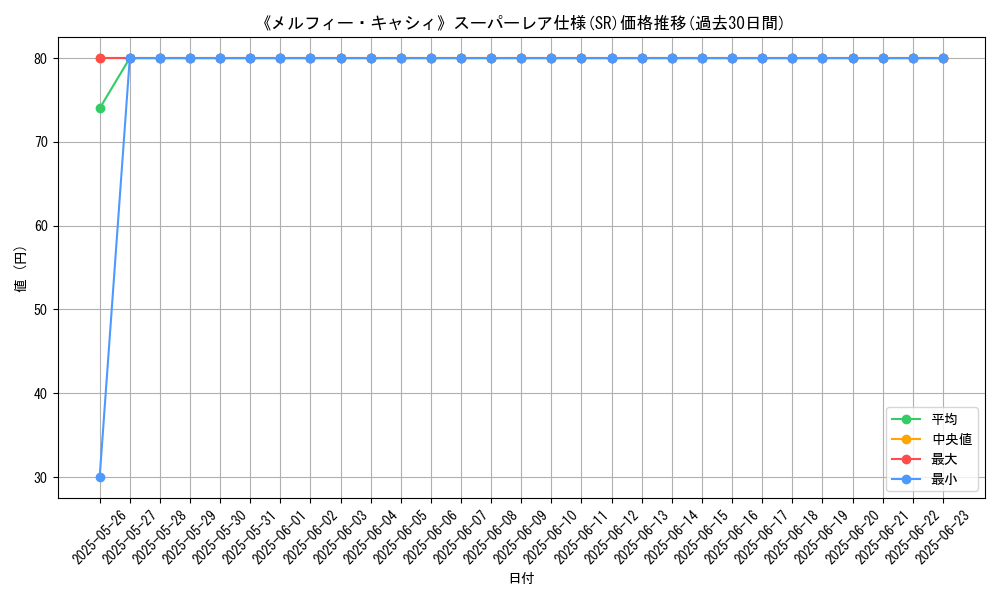This screenshot has width=1000, height=600.
Task: Click the data point at 80 for 2025-06-01
Action: click(281, 59)
